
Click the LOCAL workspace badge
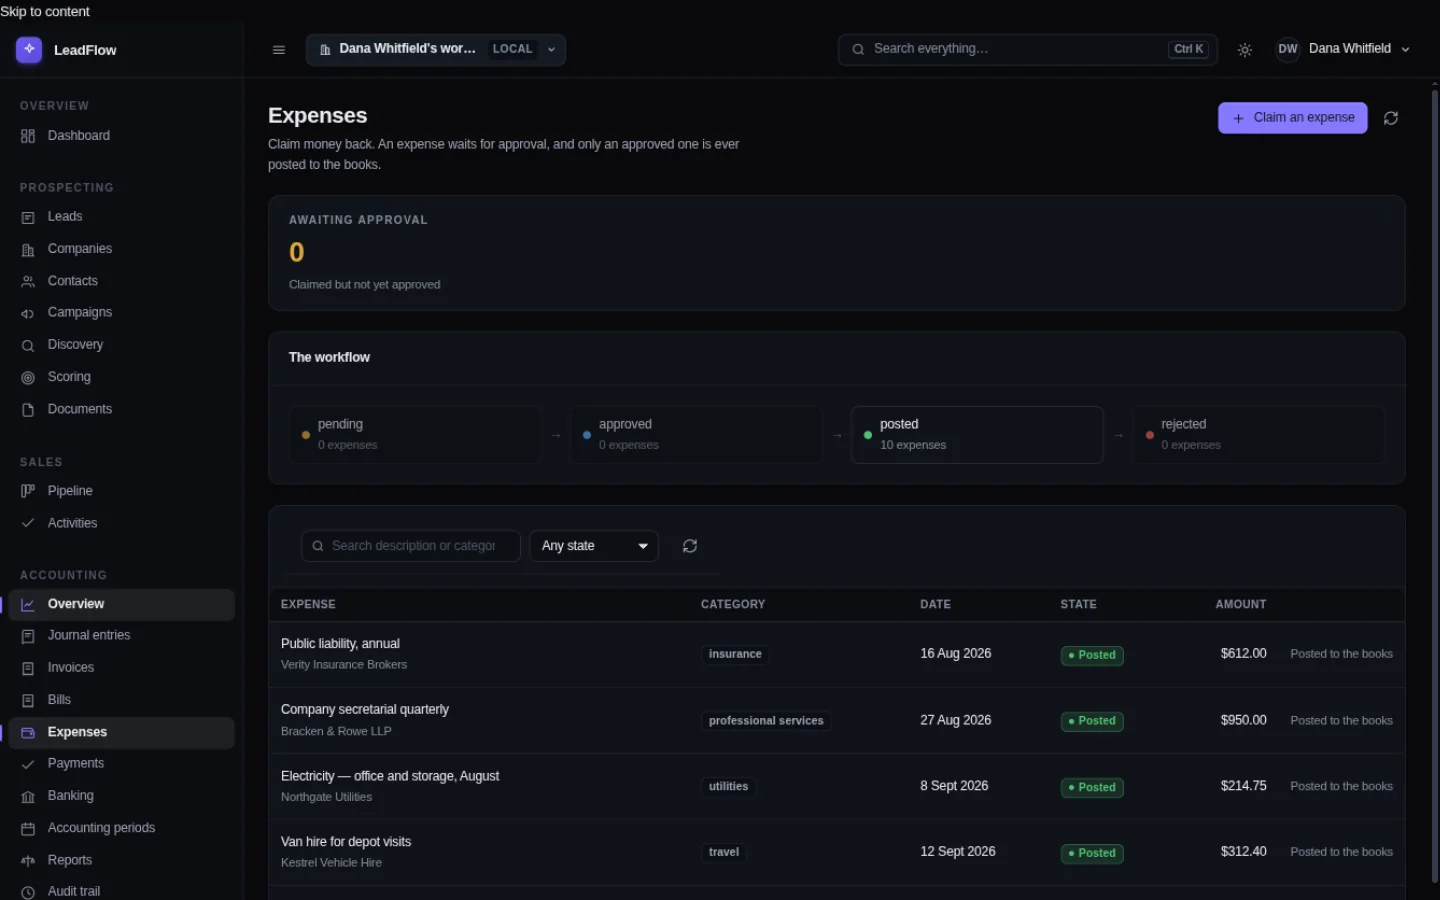click(512, 49)
